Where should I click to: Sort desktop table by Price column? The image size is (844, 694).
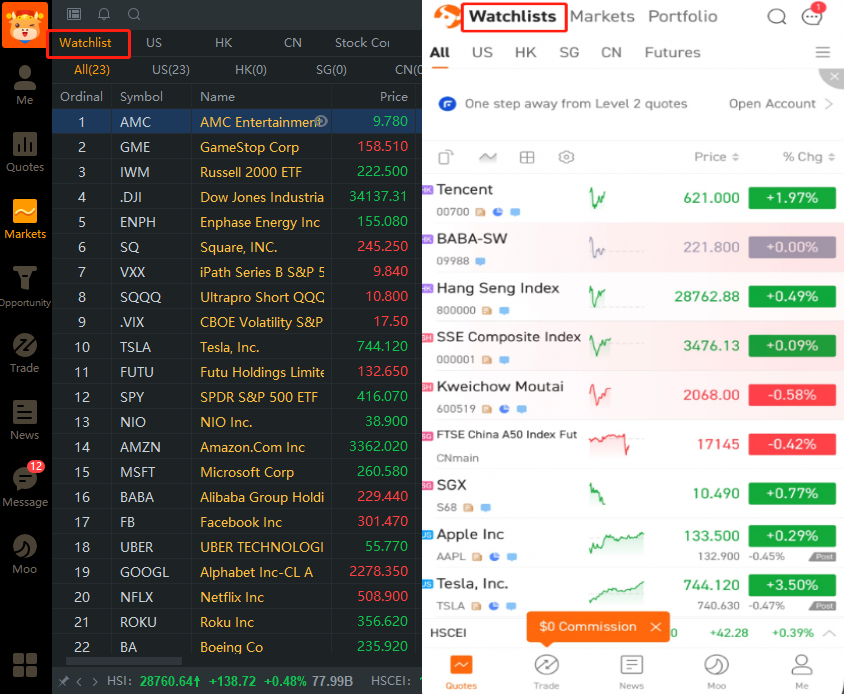[x=393, y=97]
